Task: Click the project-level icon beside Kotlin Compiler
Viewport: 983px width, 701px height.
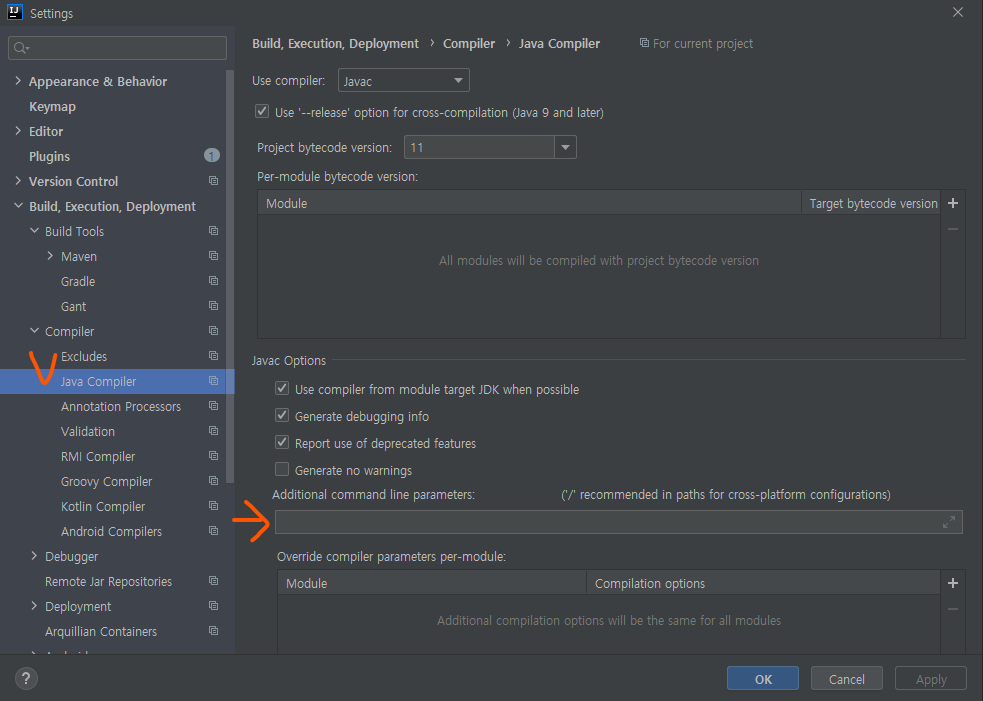Action: pos(213,506)
